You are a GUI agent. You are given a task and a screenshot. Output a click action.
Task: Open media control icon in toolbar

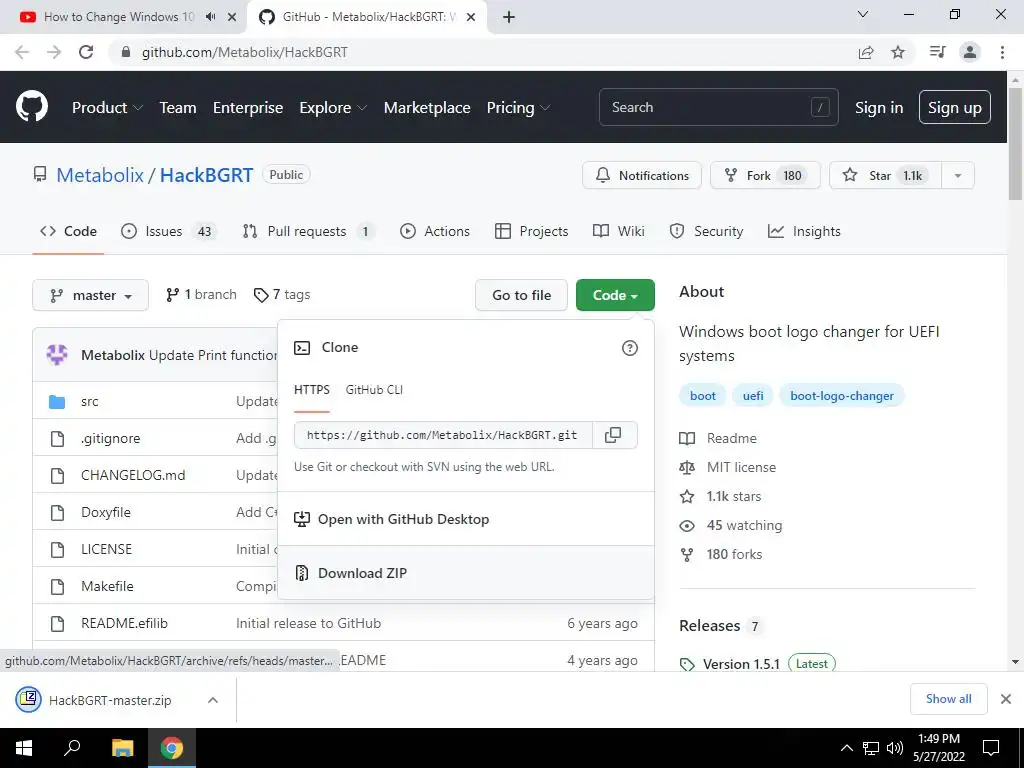(937, 52)
